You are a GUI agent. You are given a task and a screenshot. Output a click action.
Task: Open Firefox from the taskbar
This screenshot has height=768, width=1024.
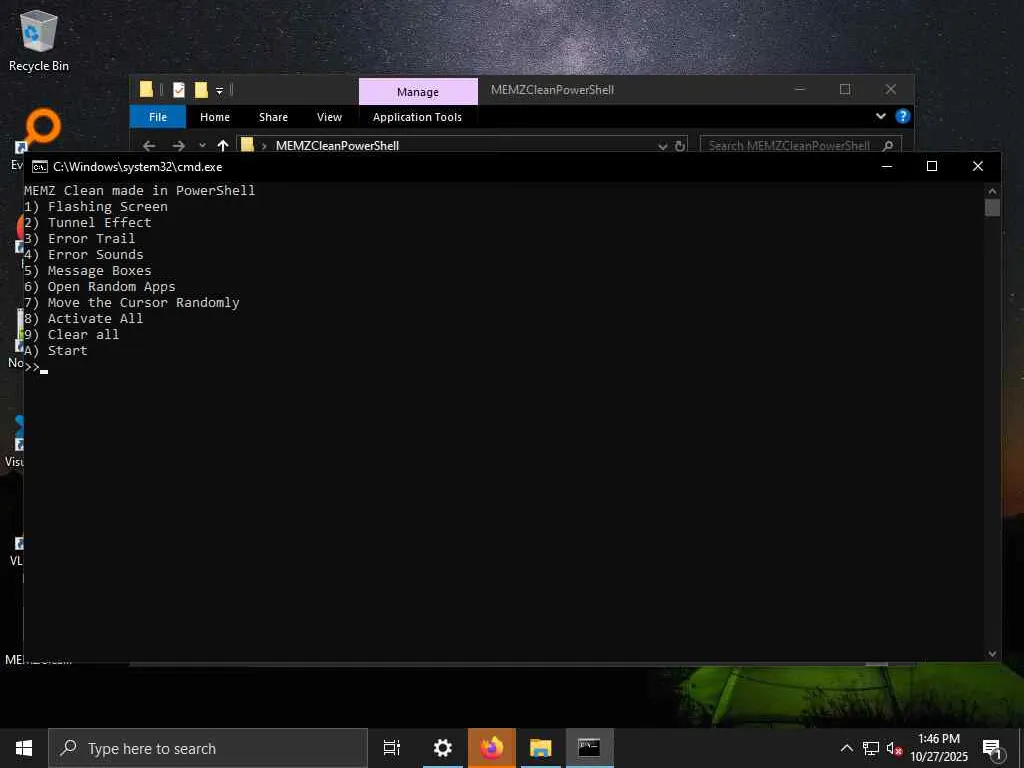(492, 748)
